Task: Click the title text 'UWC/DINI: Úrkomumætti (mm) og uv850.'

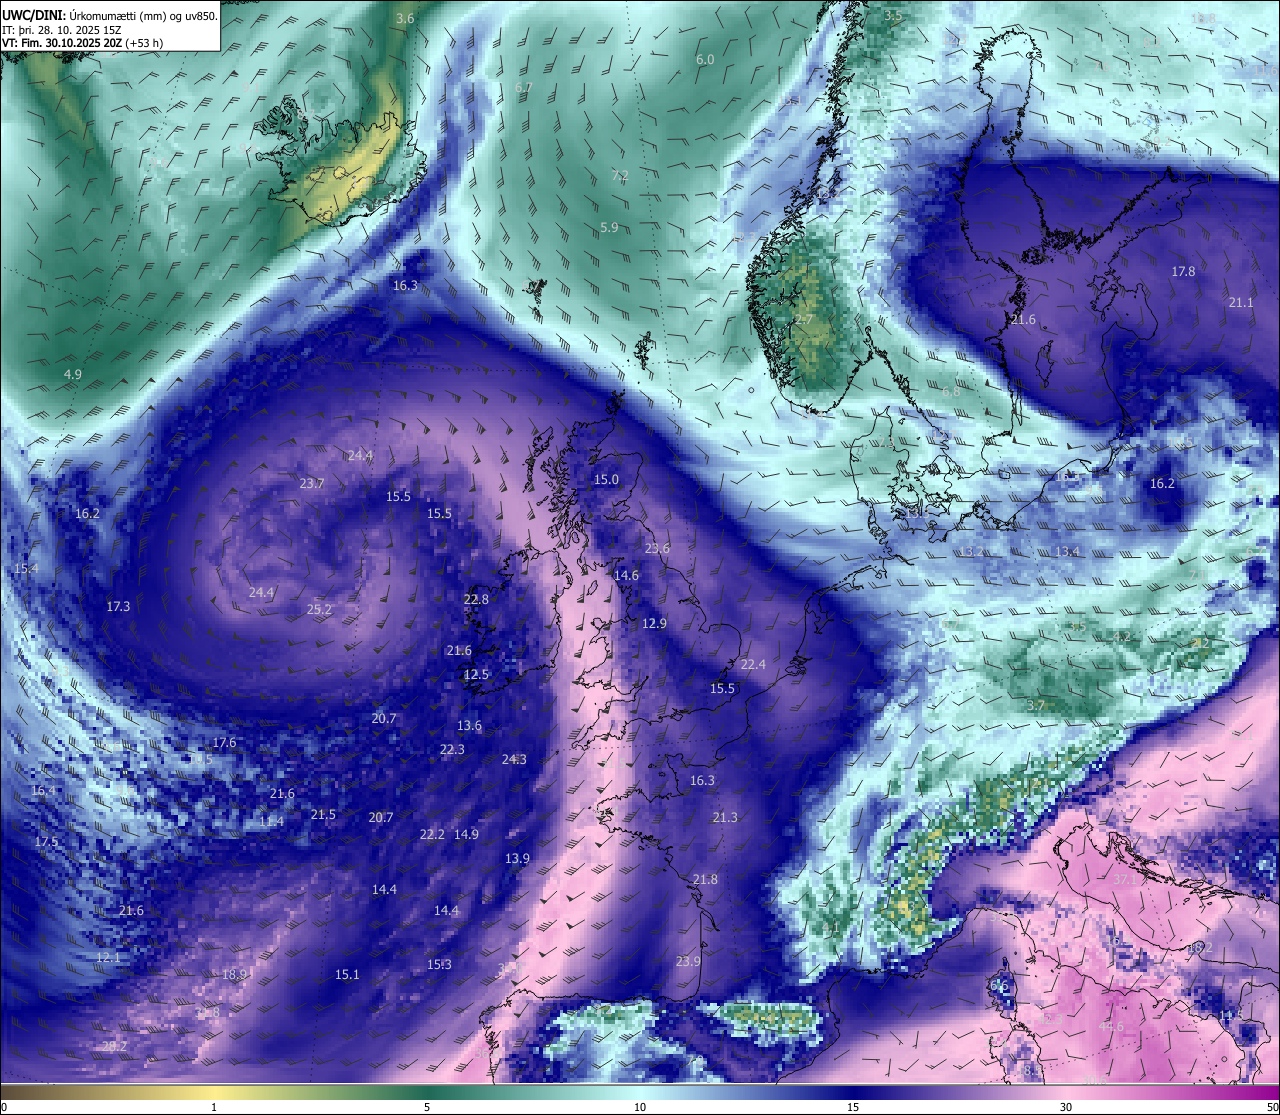Action: point(109,14)
